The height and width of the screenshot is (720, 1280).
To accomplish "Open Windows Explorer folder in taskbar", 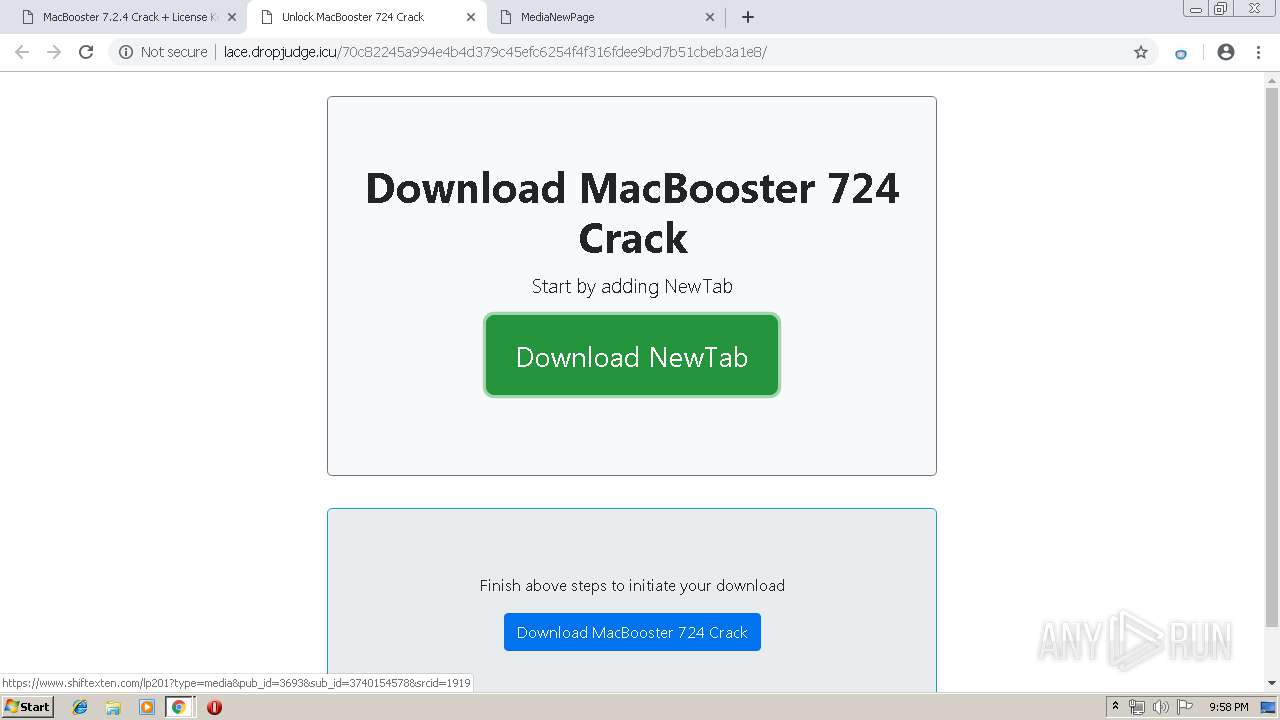I will [113, 707].
